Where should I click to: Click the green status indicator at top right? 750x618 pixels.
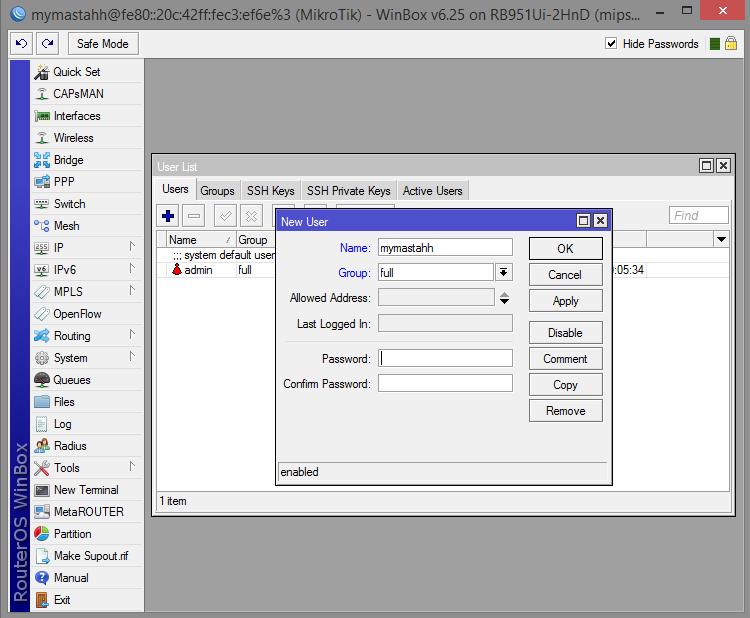click(x=715, y=44)
